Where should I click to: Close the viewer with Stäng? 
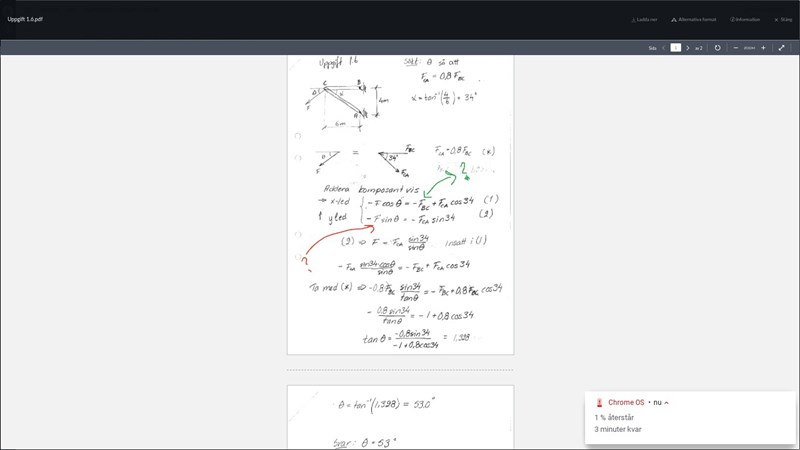(782, 19)
